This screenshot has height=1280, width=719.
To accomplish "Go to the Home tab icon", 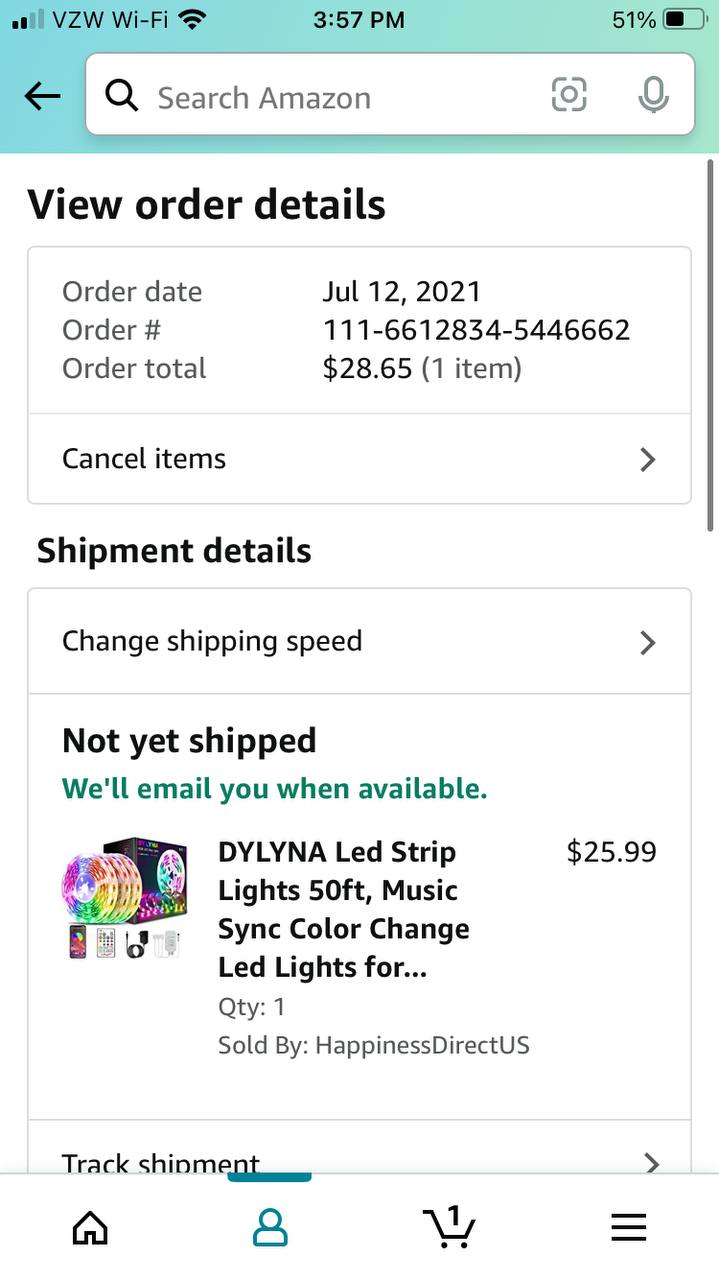I will coord(90,1227).
